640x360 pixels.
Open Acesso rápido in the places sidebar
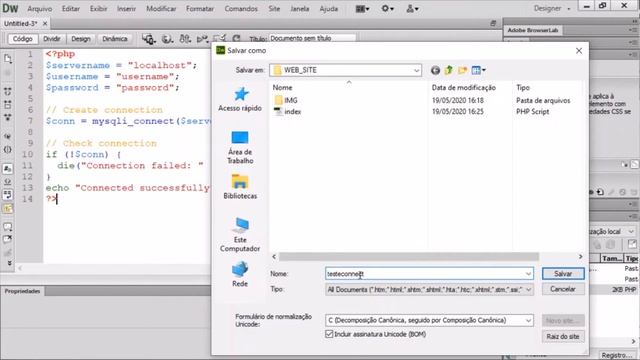tap(240, 99)
